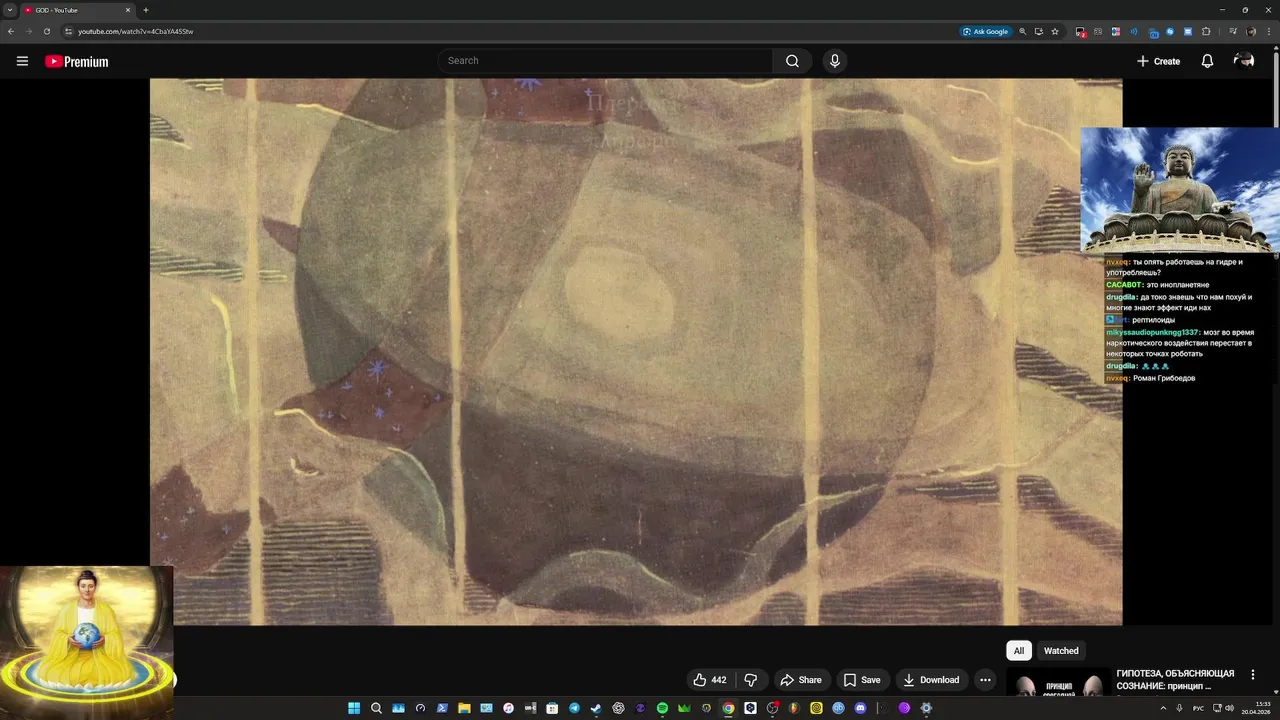Open Discord from taskbar
The height and width of the screenshot is (720, 1280).
(860, 708)
